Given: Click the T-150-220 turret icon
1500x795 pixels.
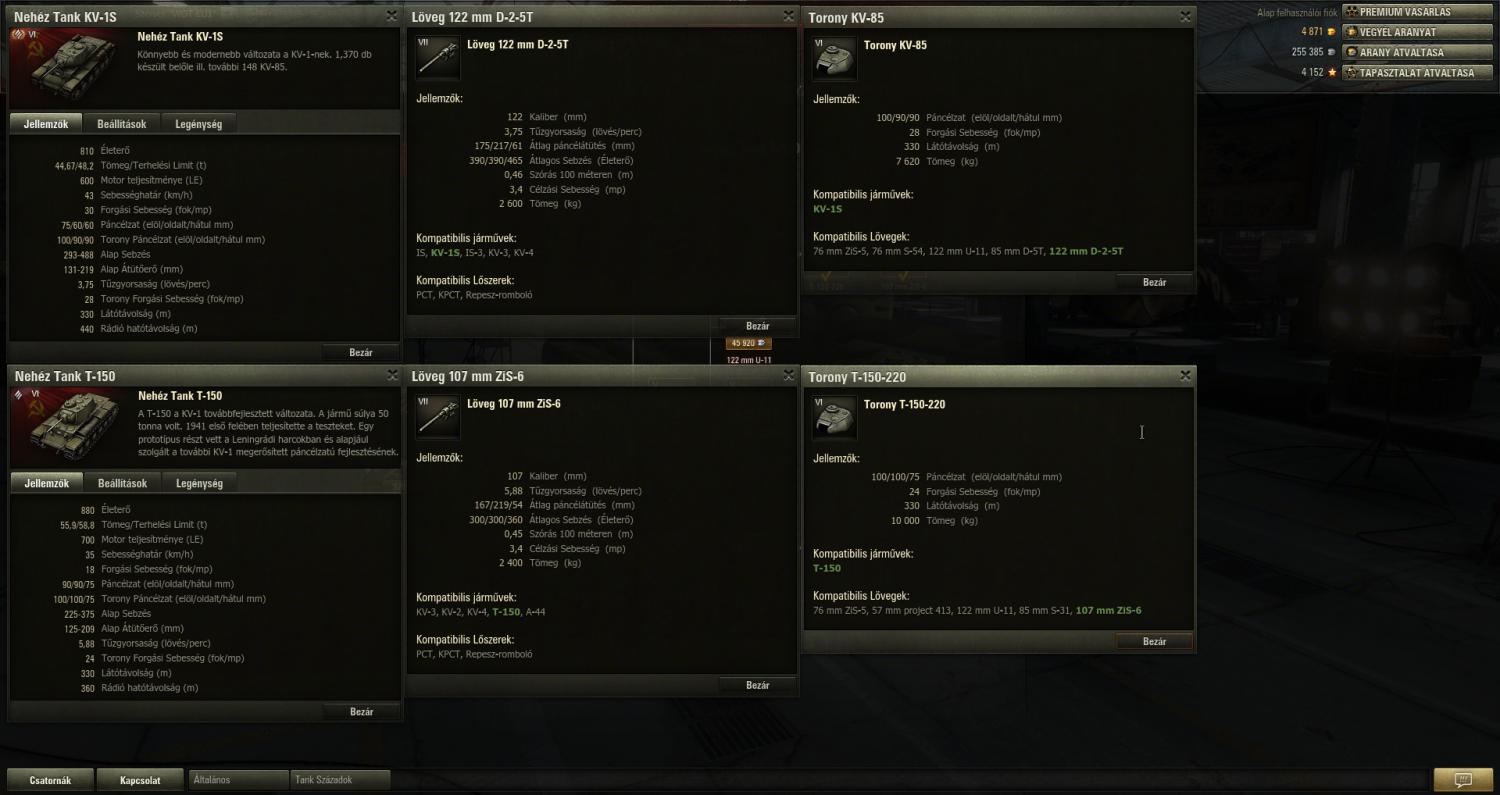Looking at the screenshot, I should pyautogui.click(x=834, y=417).
